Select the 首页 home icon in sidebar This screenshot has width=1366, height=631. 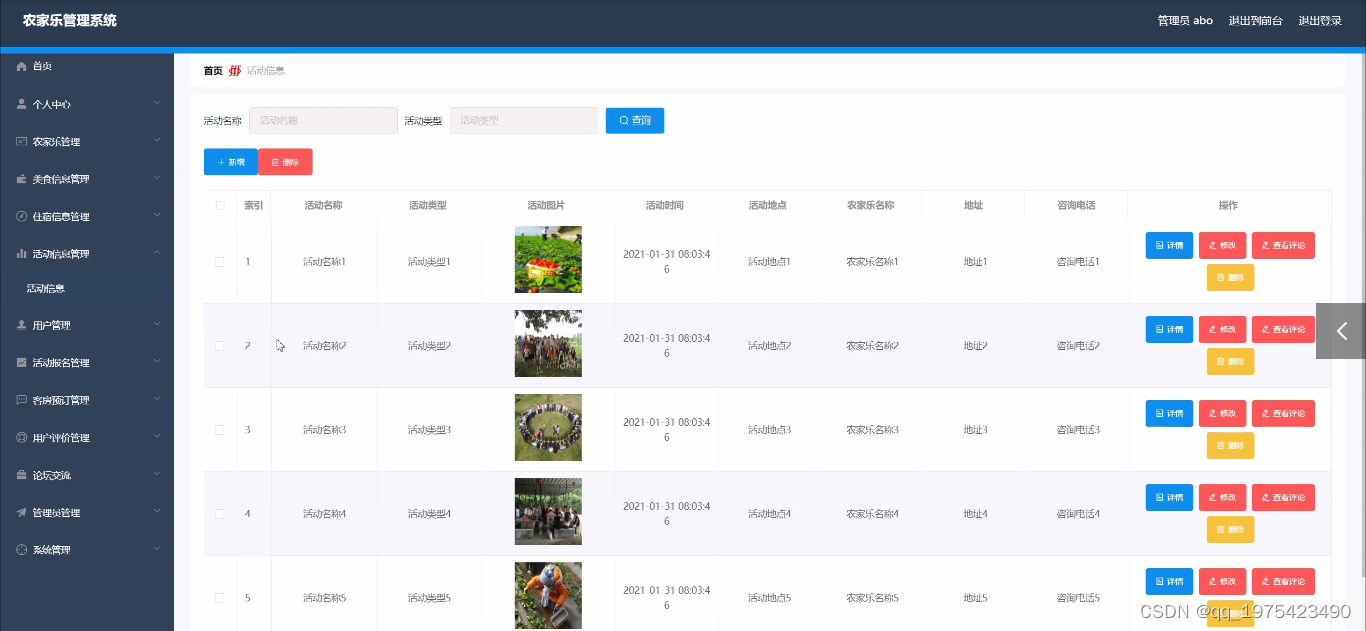(22, 66)
